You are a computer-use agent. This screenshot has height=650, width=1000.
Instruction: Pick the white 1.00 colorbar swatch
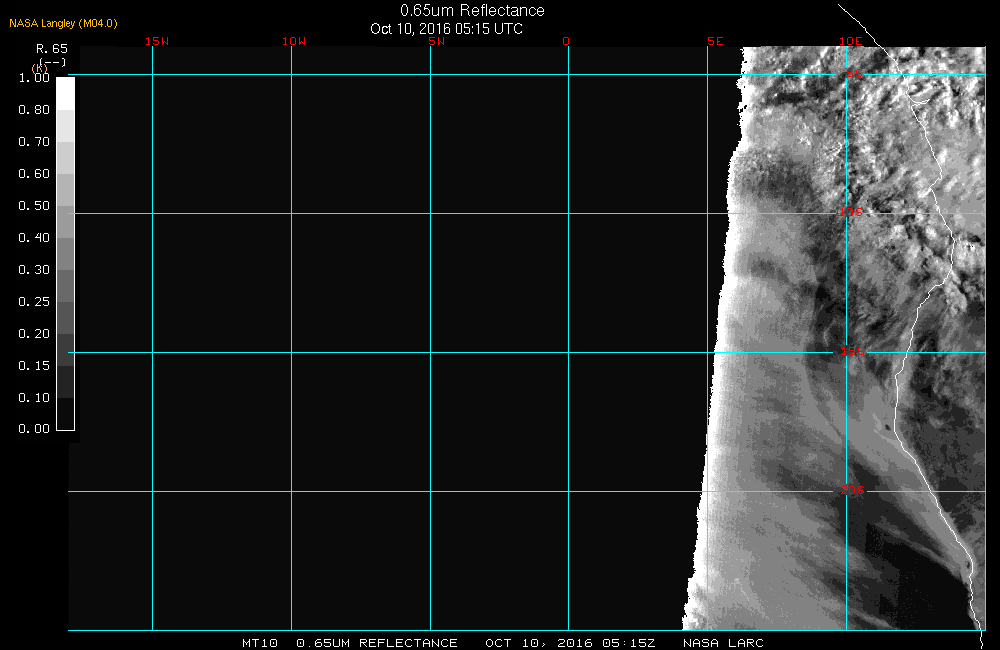(x=65, y=92)
